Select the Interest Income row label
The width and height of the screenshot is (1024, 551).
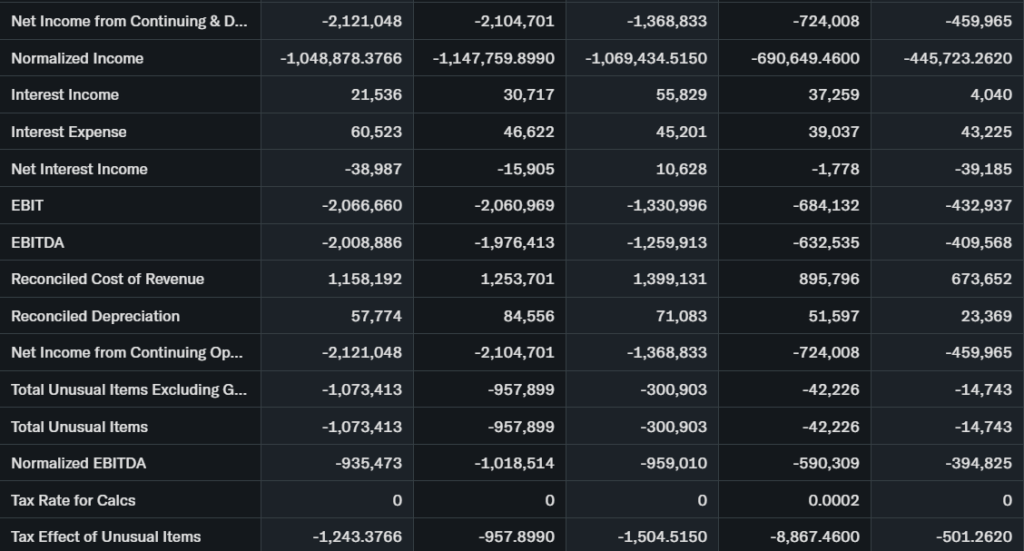click(x=65, y=95)
